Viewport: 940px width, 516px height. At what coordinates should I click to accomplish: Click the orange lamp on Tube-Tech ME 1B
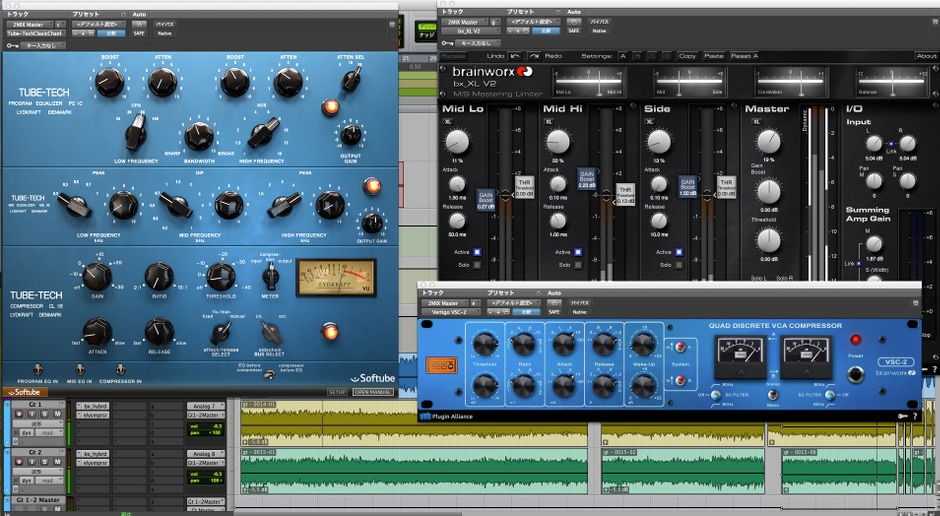(x=371, y=186)
